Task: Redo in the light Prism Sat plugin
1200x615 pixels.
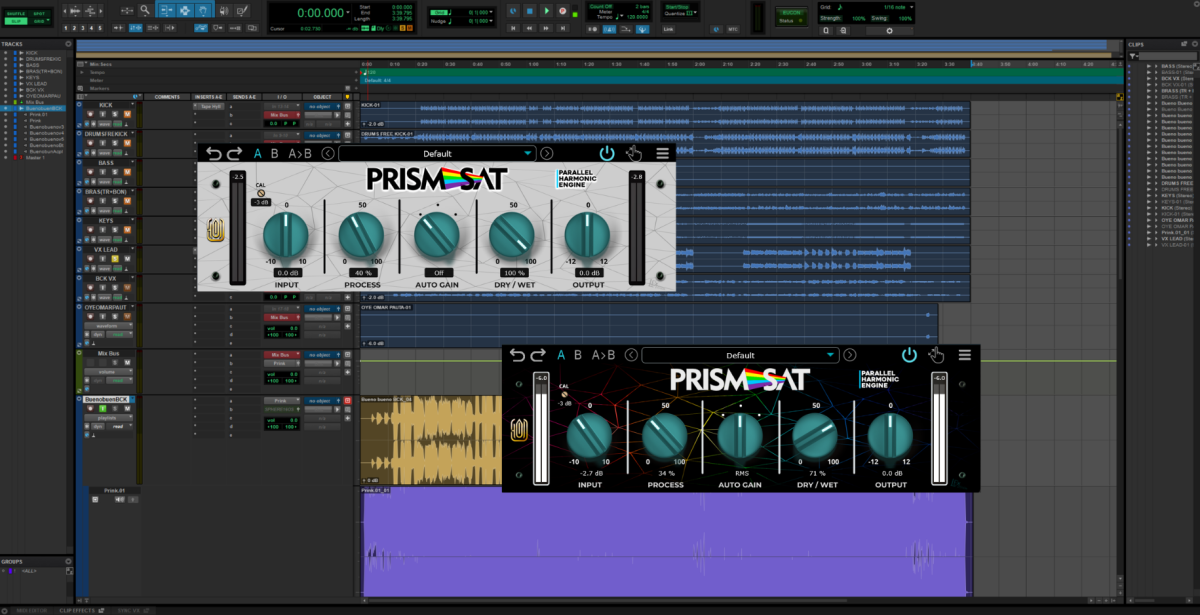Action: click(234, 153)
